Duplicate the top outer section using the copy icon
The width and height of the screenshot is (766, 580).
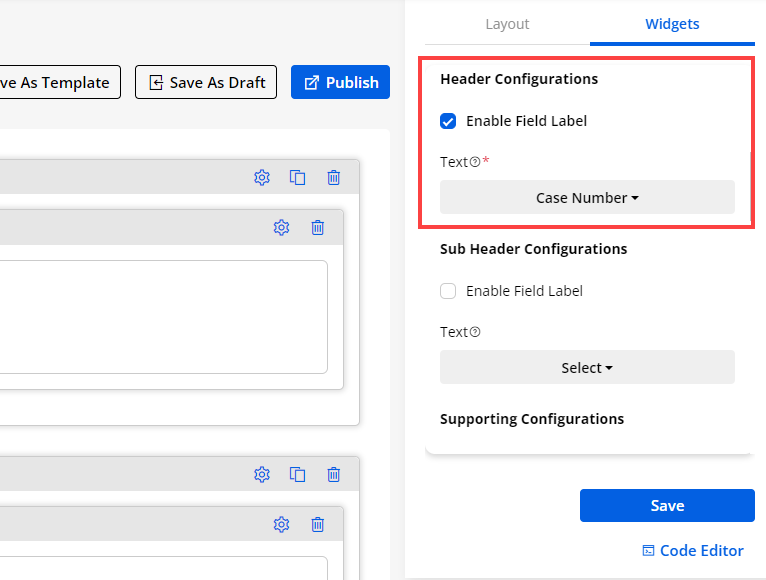[297, 177]
